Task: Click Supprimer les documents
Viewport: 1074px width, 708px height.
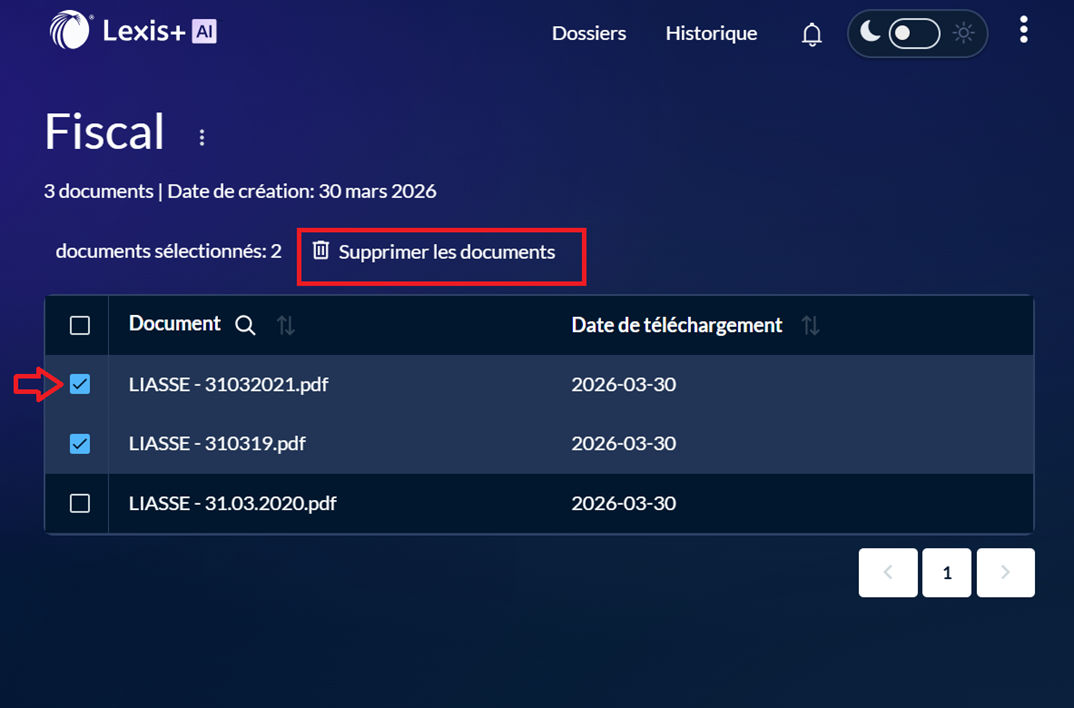Action: click(446, 252)
